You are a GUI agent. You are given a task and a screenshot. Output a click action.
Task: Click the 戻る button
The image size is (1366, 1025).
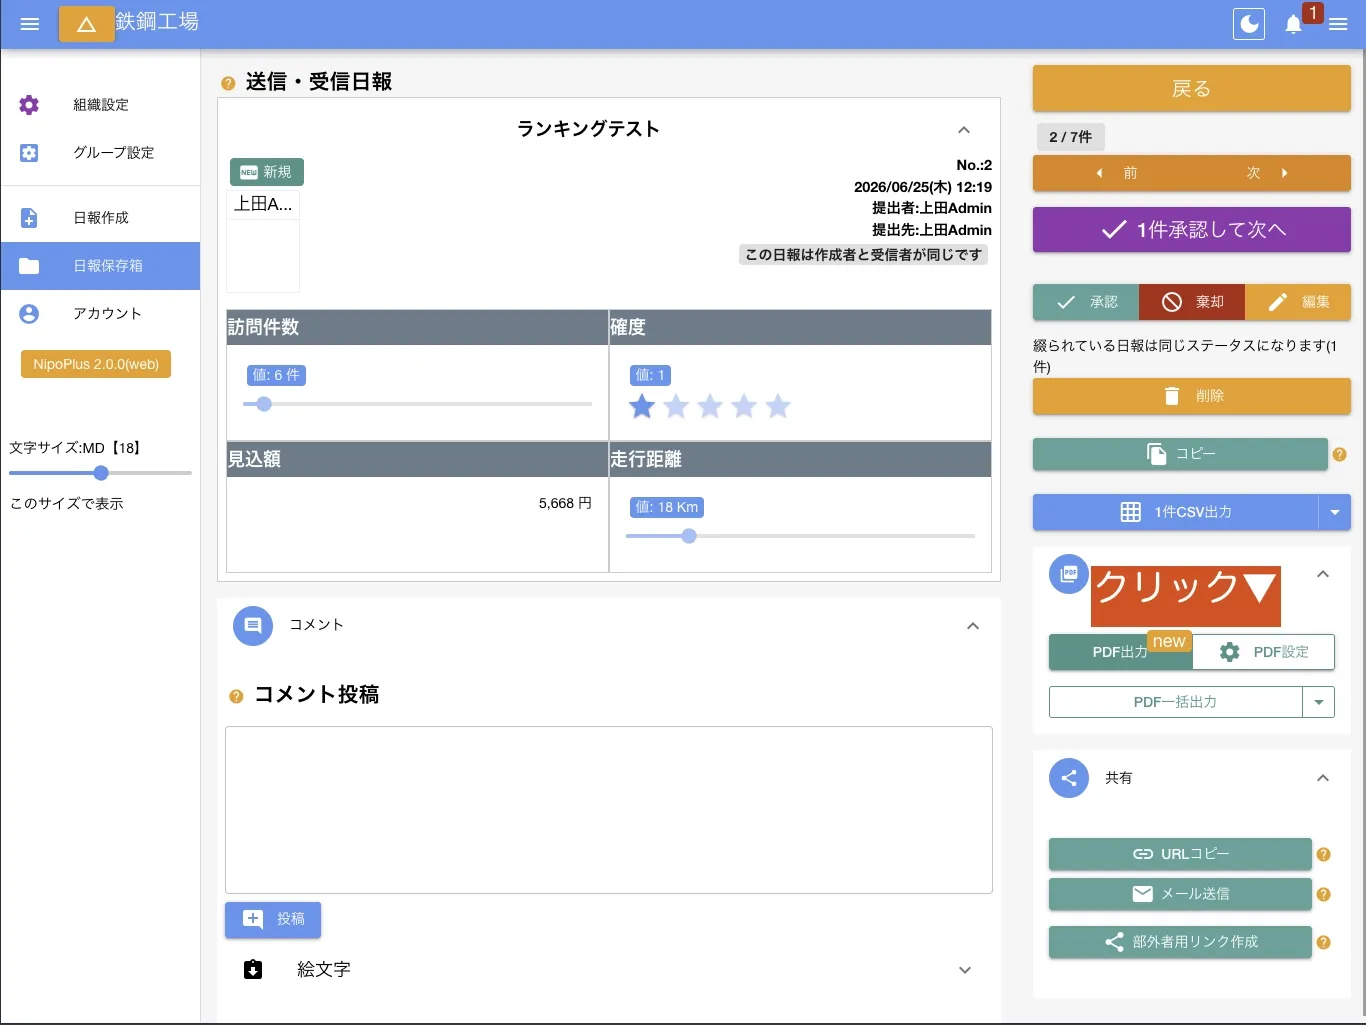tap(1192, 88)
